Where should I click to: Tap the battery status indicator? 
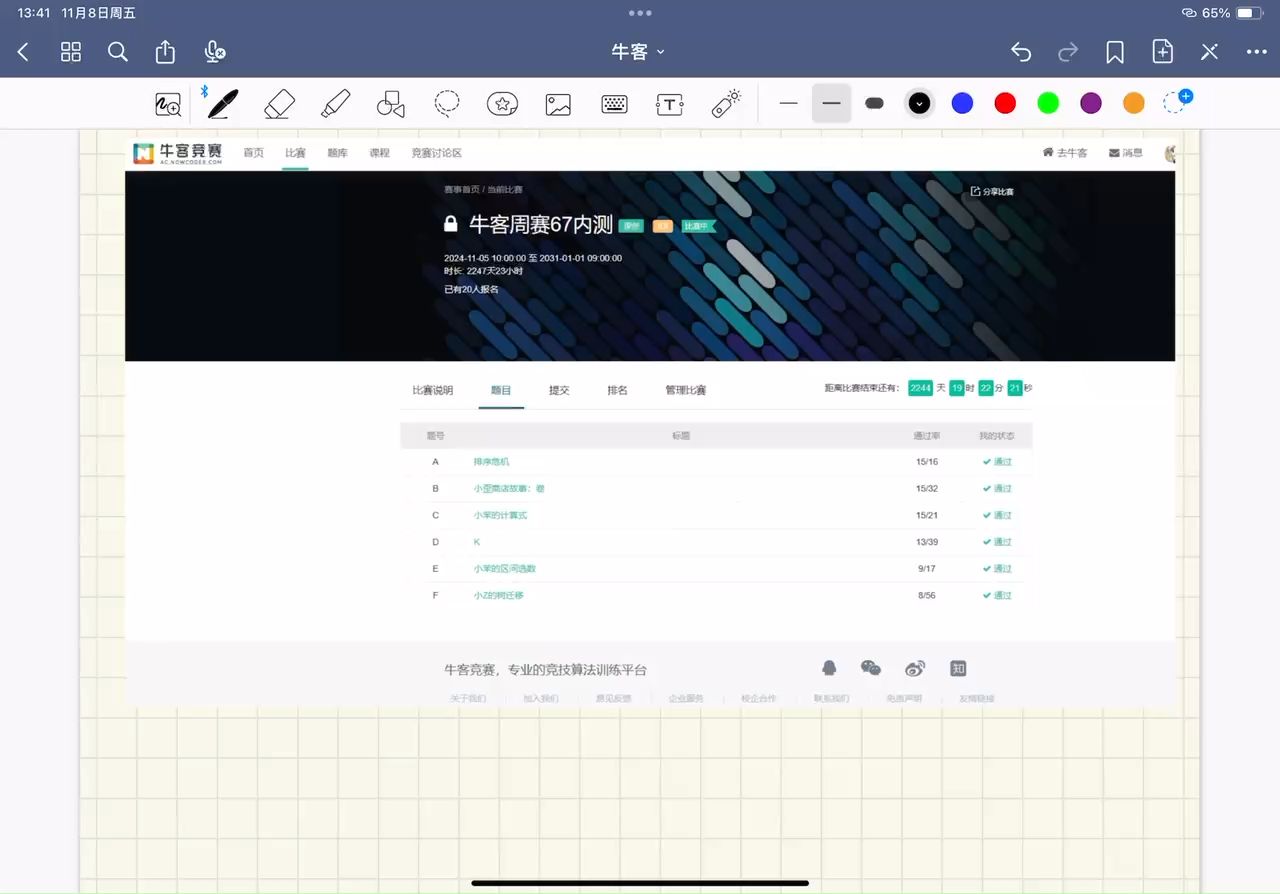pos(1250,13)
